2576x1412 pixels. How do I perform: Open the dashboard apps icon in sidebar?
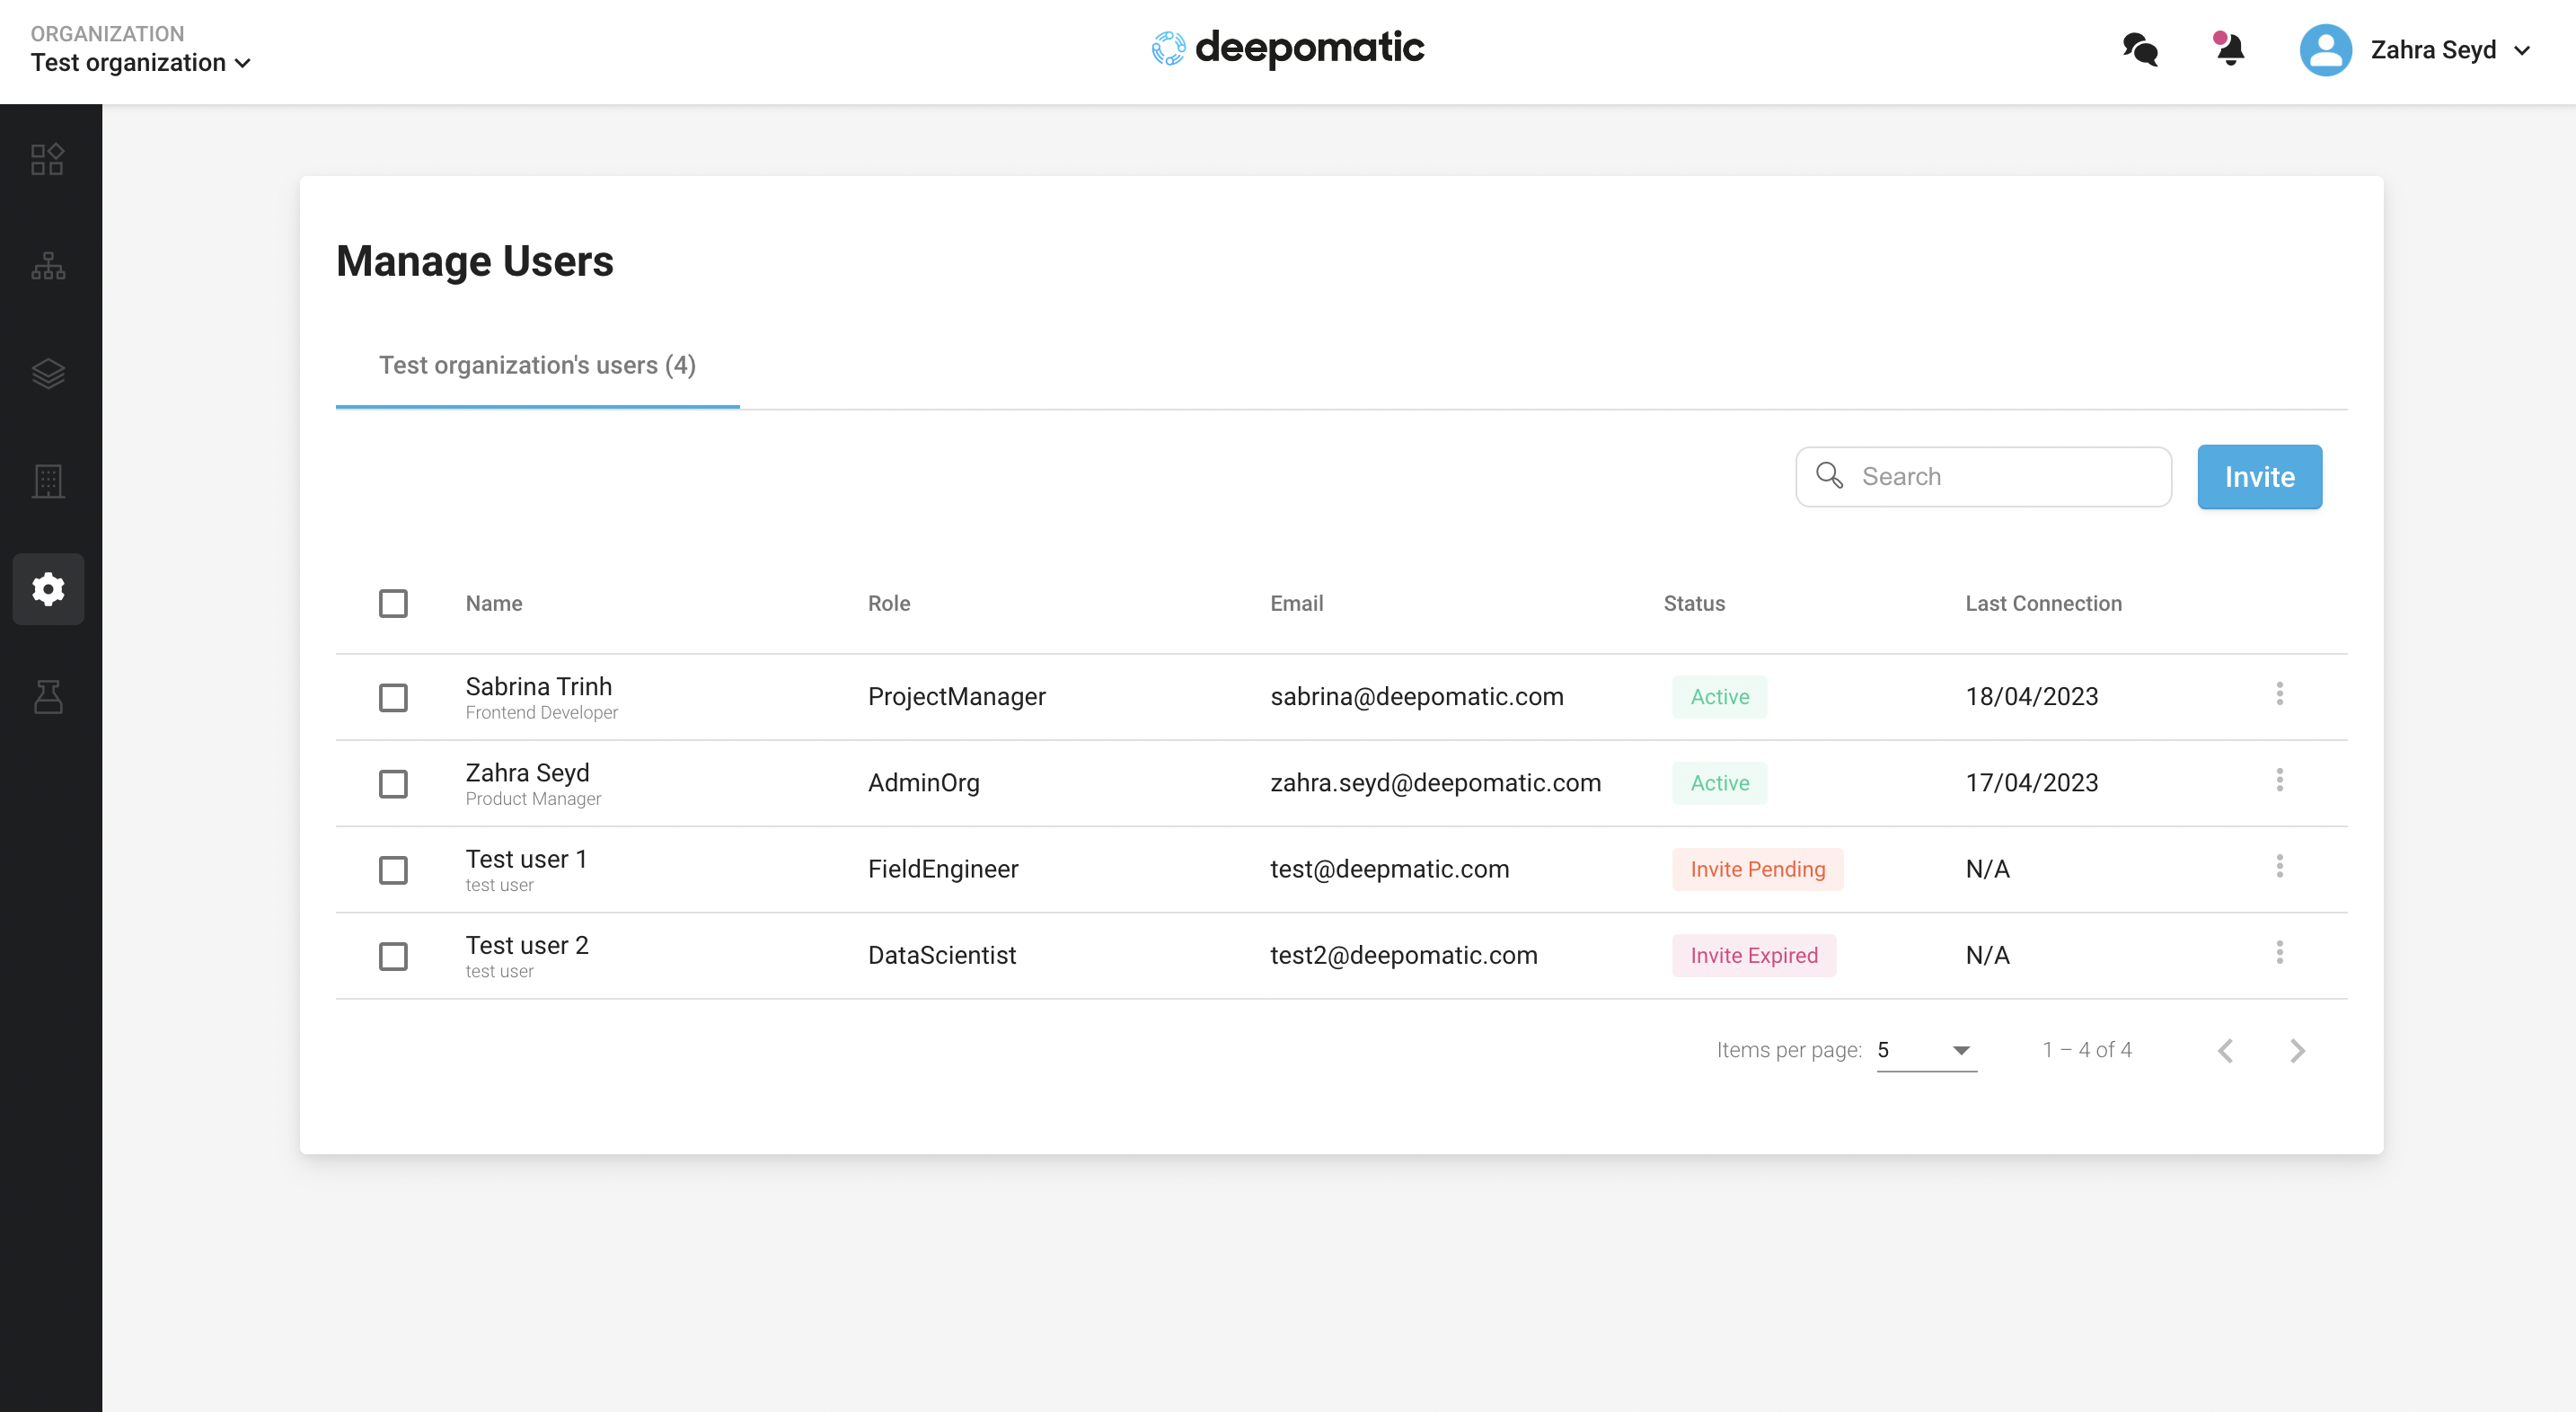point(47,159)
